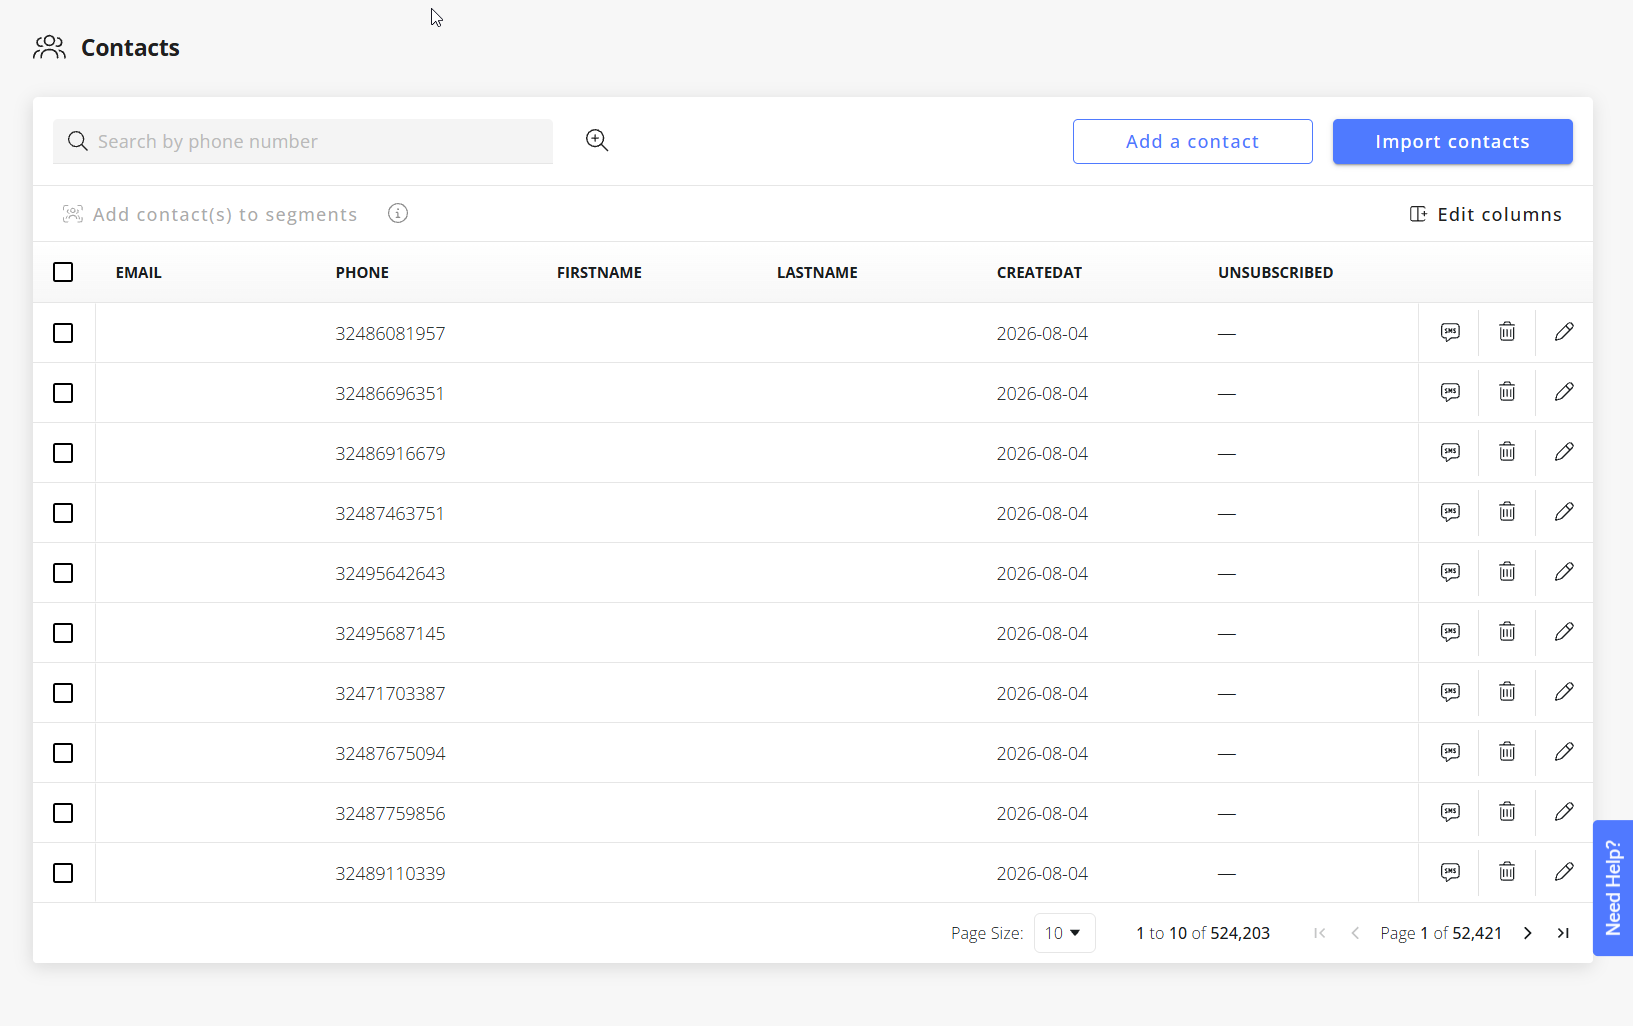Open the Need Help? side tab

pos(1612,888)
